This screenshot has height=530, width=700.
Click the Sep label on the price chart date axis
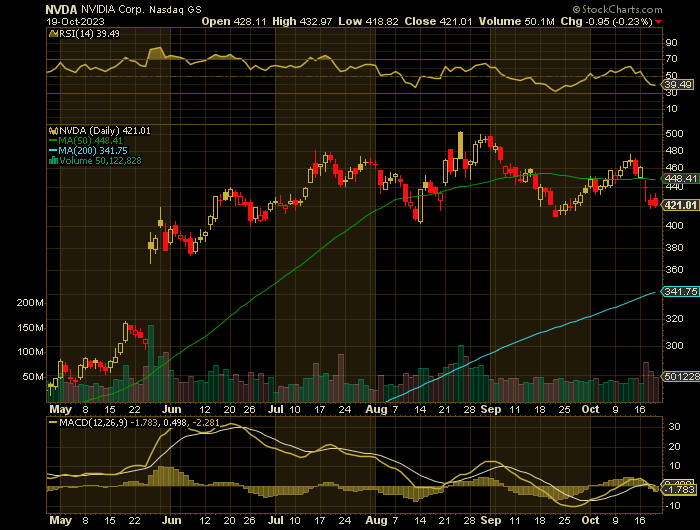[x=491, y=409]
